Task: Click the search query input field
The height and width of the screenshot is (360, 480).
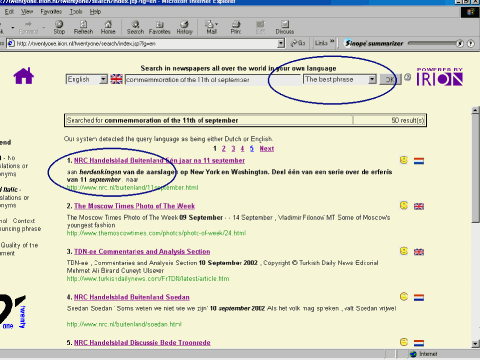Action: 213,80
